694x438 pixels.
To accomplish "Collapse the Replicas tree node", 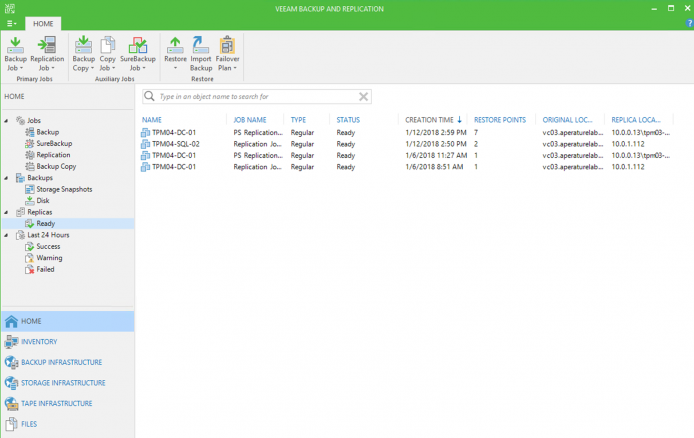I will click(6, 212).
